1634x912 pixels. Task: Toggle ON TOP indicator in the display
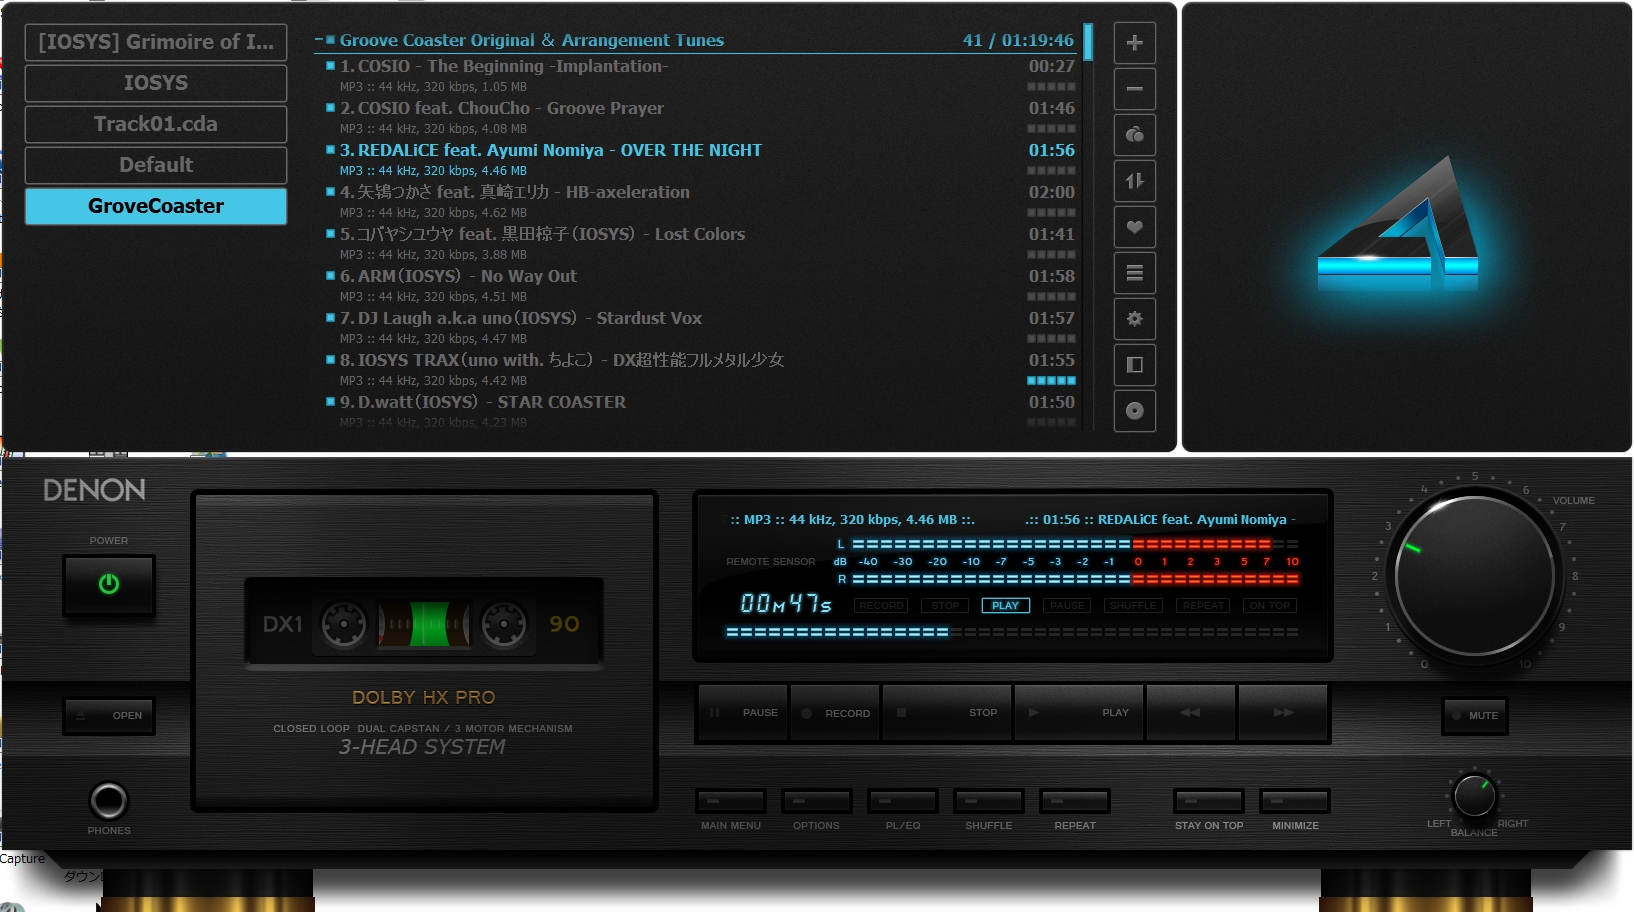1270,606
